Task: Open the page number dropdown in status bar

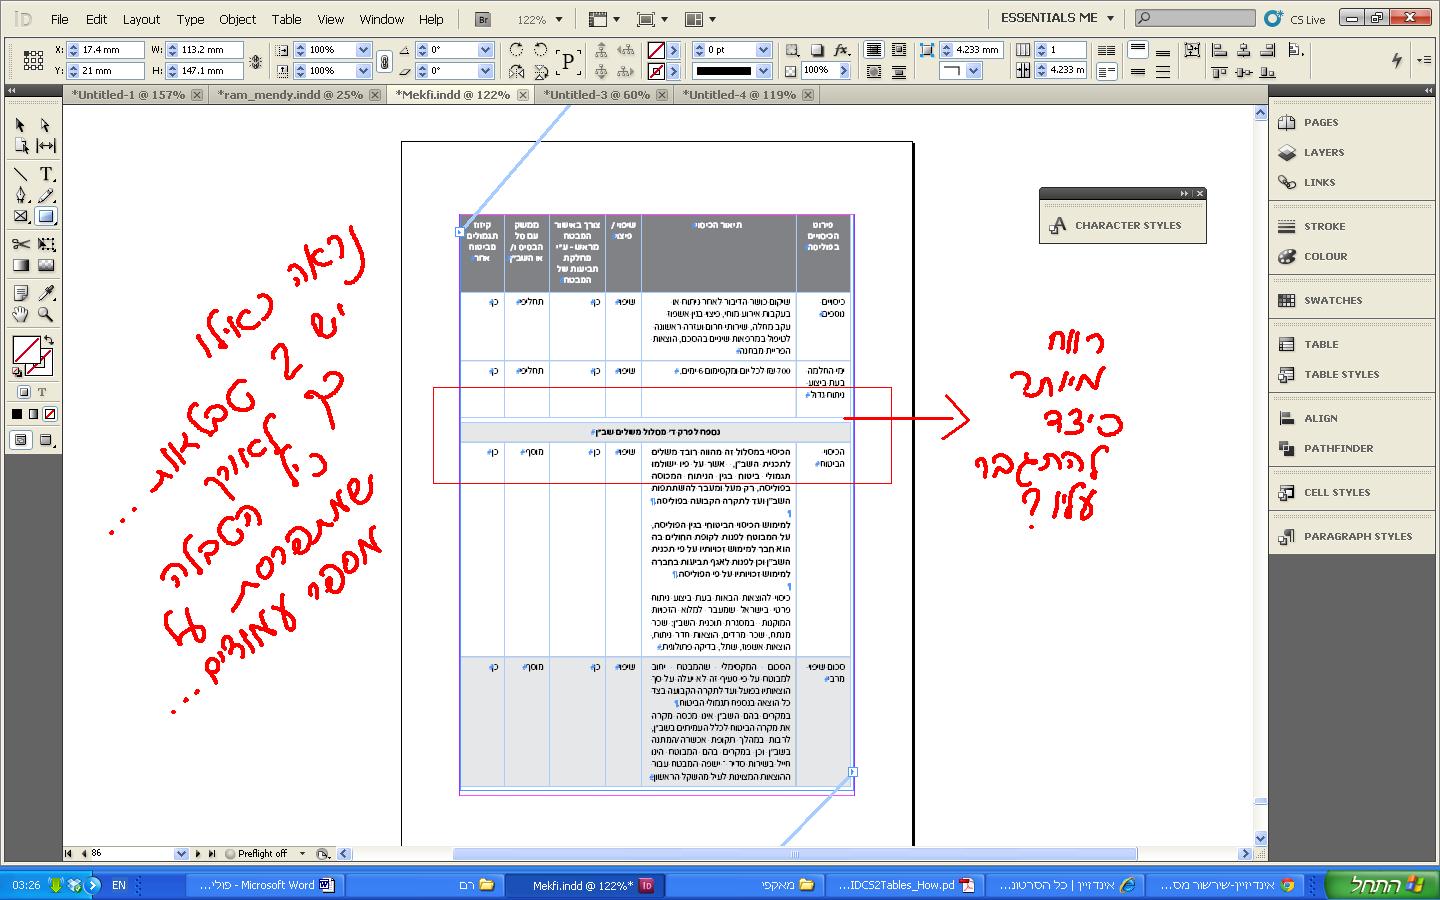Action: coord(181,854)
